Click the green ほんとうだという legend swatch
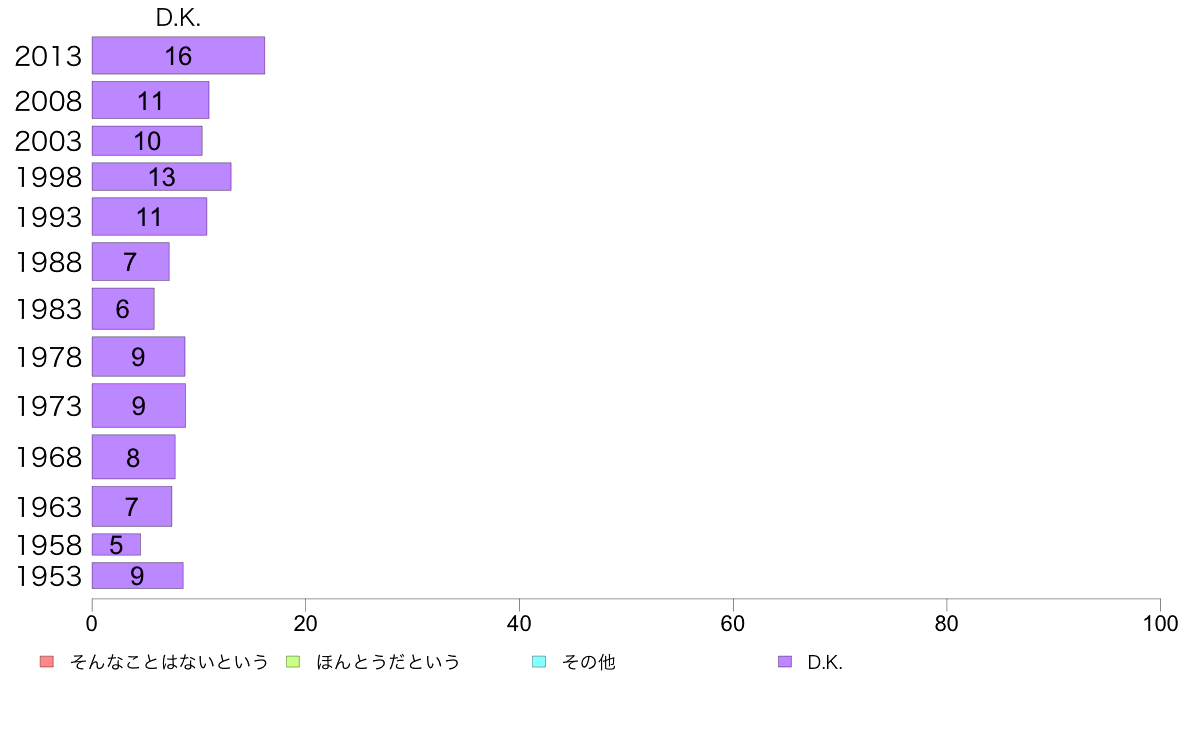Viewport: 1188px width, 736px height. click(292, 662)
